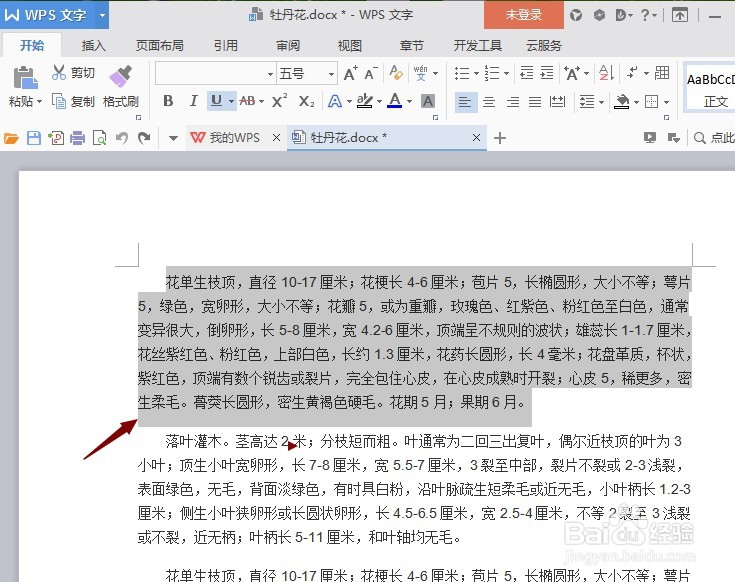Image resolution: width=735 pixels, height=582 pixels.
Task: Open the phonetic guide wén icon
Action: [420, 73]
